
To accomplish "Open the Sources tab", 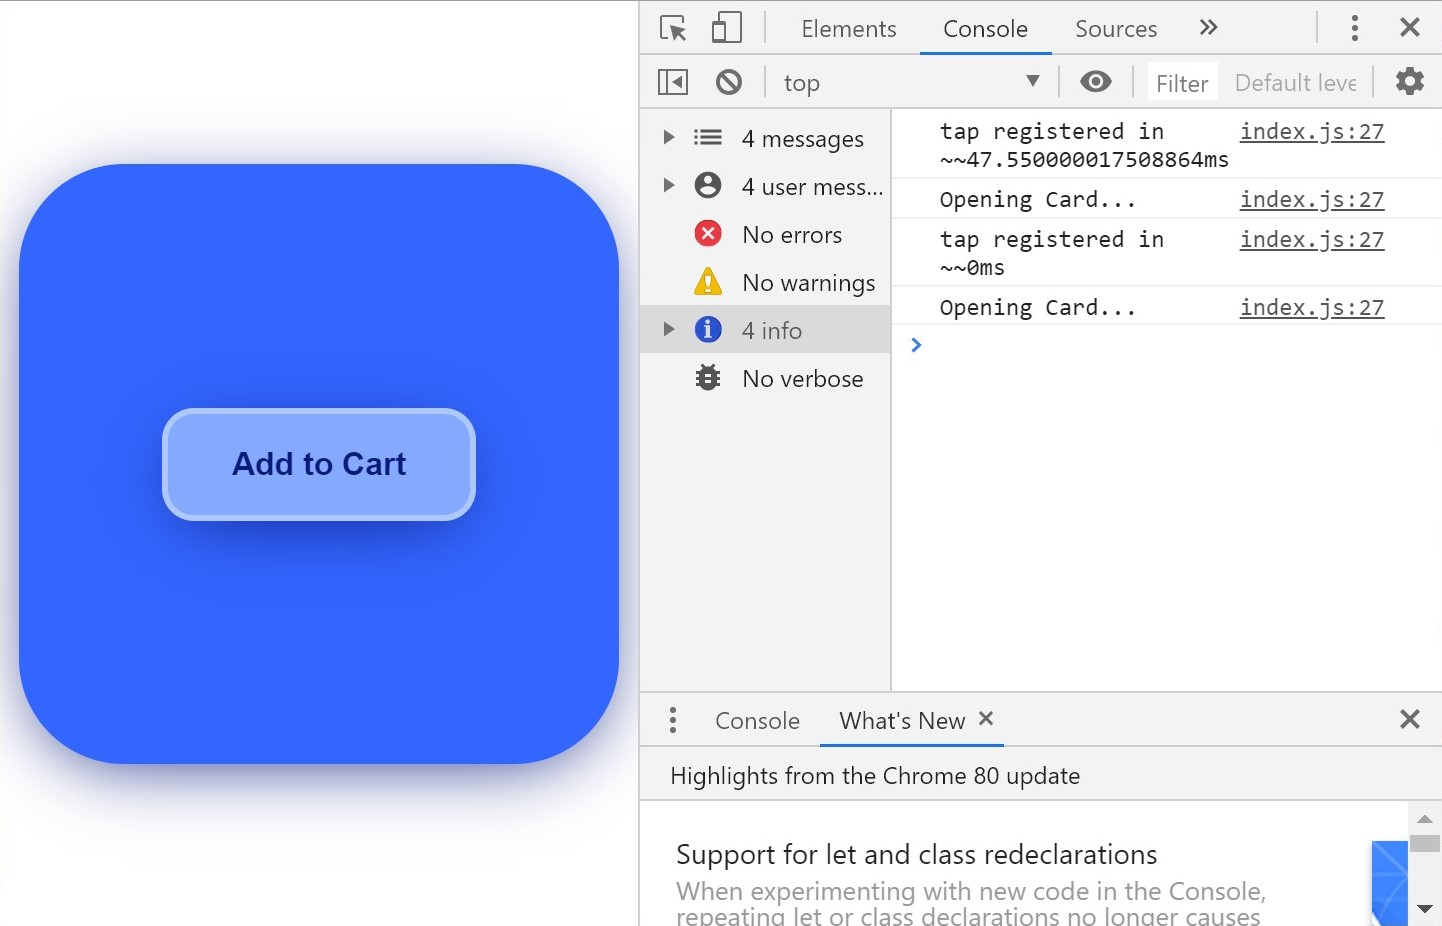I will pos(1116,29).
